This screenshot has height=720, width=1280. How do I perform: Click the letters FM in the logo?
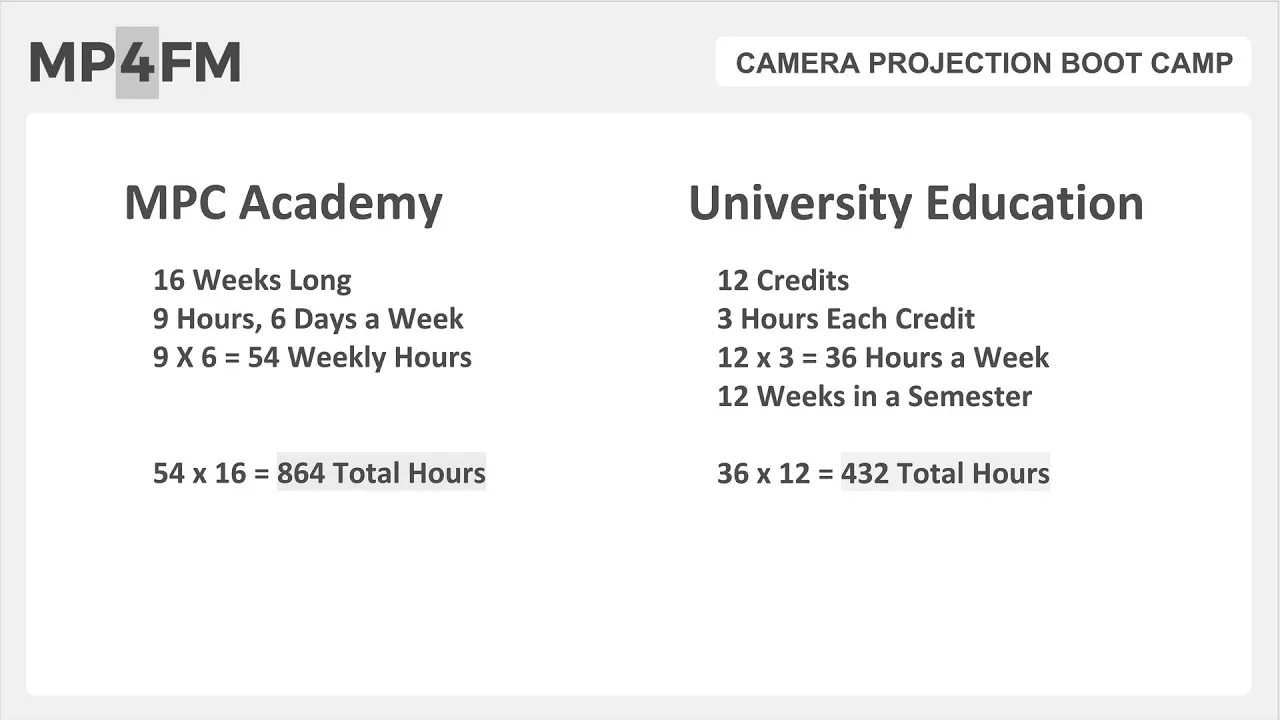pyautogui.click(x=201, y=63)
